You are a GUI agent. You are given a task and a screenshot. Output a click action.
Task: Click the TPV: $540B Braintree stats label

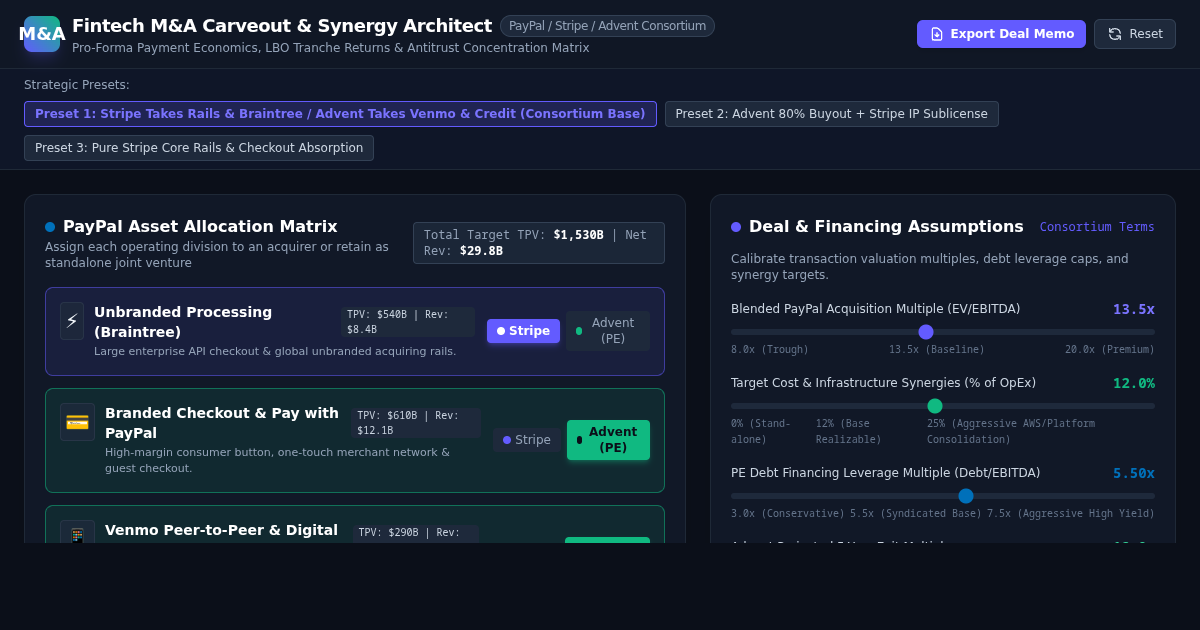pos(408,322)
